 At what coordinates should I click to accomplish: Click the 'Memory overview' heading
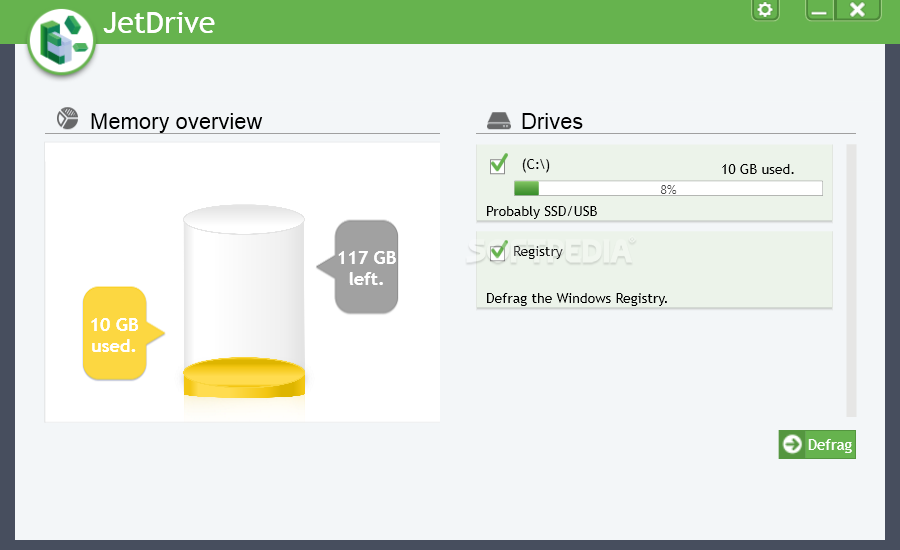point(176,121)
